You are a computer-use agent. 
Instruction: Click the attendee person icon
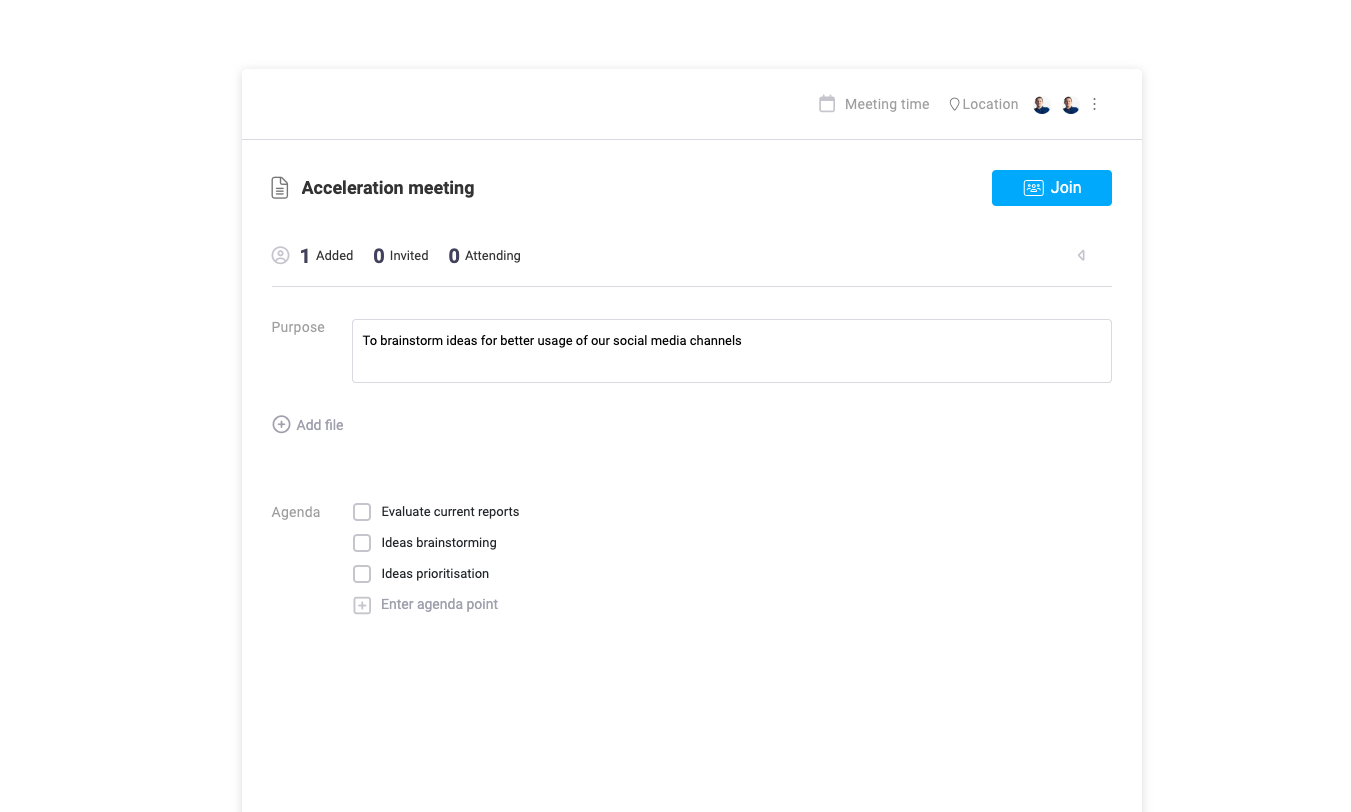coord(281,255)
